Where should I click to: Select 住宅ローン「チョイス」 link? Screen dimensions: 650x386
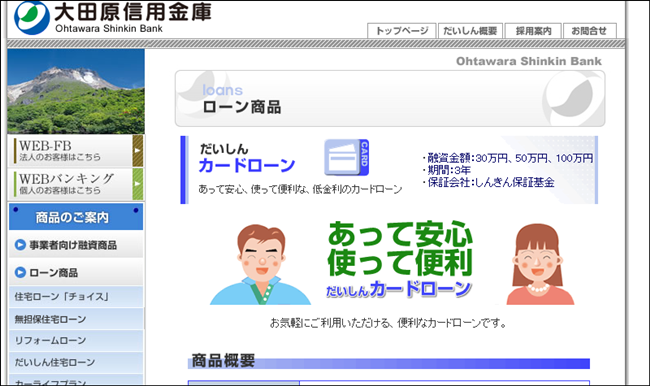coord(76,297)
